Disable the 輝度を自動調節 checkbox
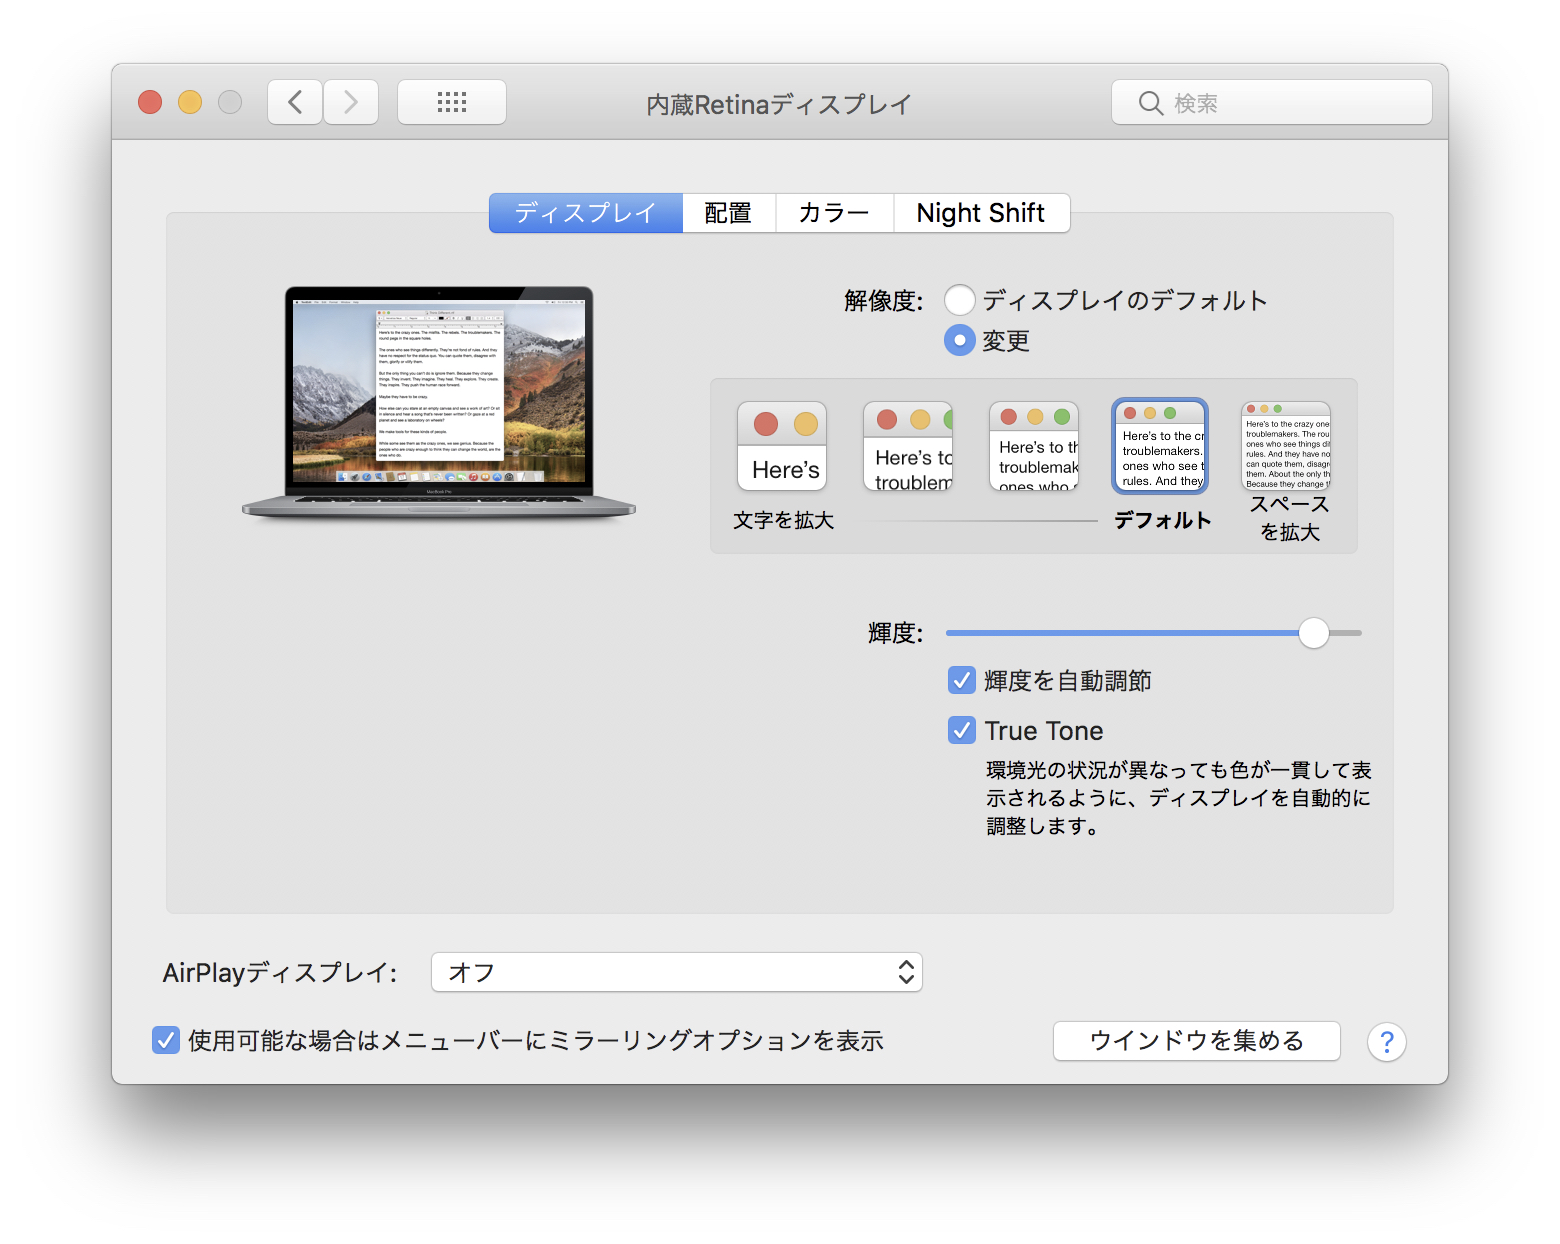Image resolution: width=1560 pixels, height=1244 pixels. [962, 681]
